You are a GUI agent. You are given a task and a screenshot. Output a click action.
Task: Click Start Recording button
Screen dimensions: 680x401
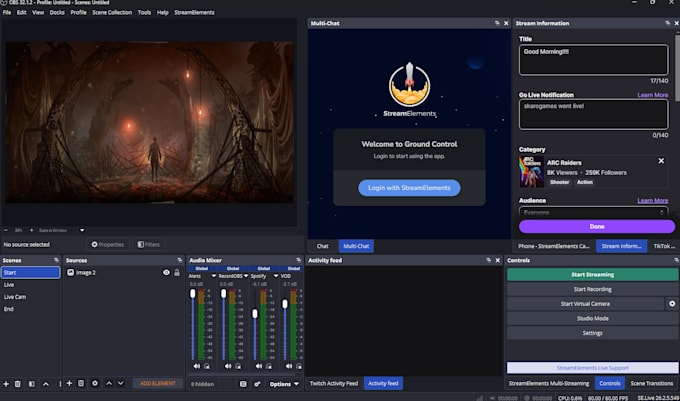[592, 289]
